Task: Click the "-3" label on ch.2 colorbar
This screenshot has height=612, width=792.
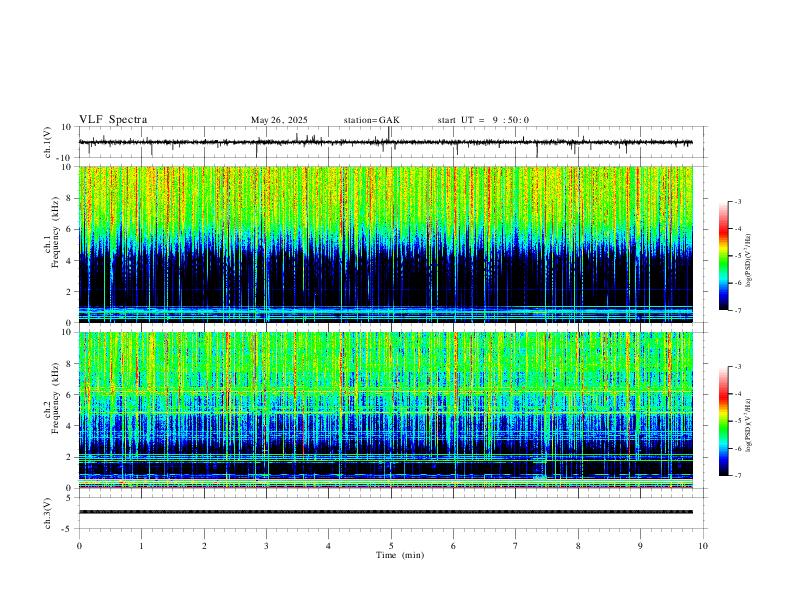Action: point(738,367)
